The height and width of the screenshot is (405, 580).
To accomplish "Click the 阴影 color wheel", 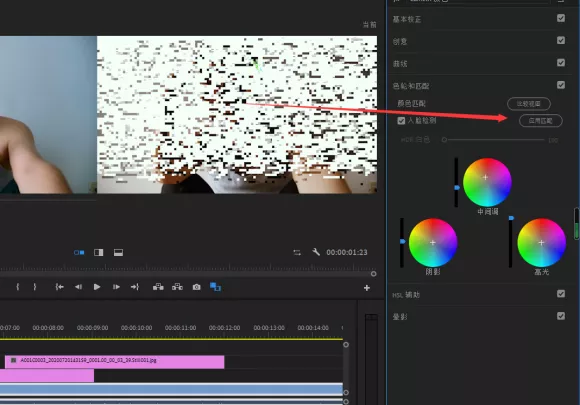I will pos(433,242).
